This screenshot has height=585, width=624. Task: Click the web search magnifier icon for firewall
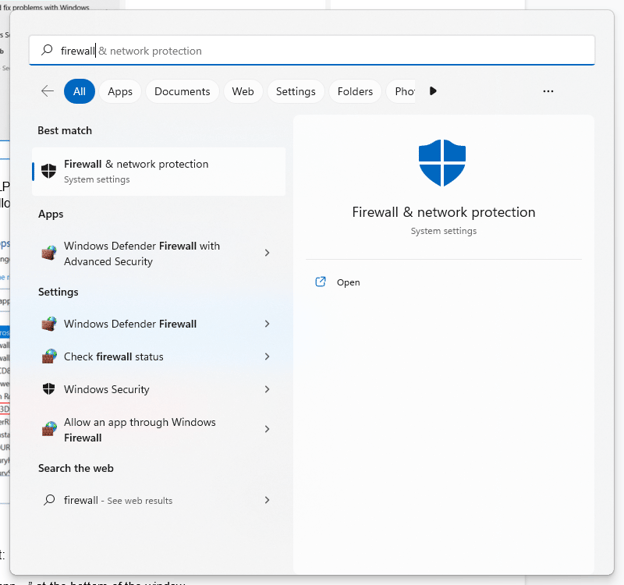pyautogui.click(x=49, y=500)
